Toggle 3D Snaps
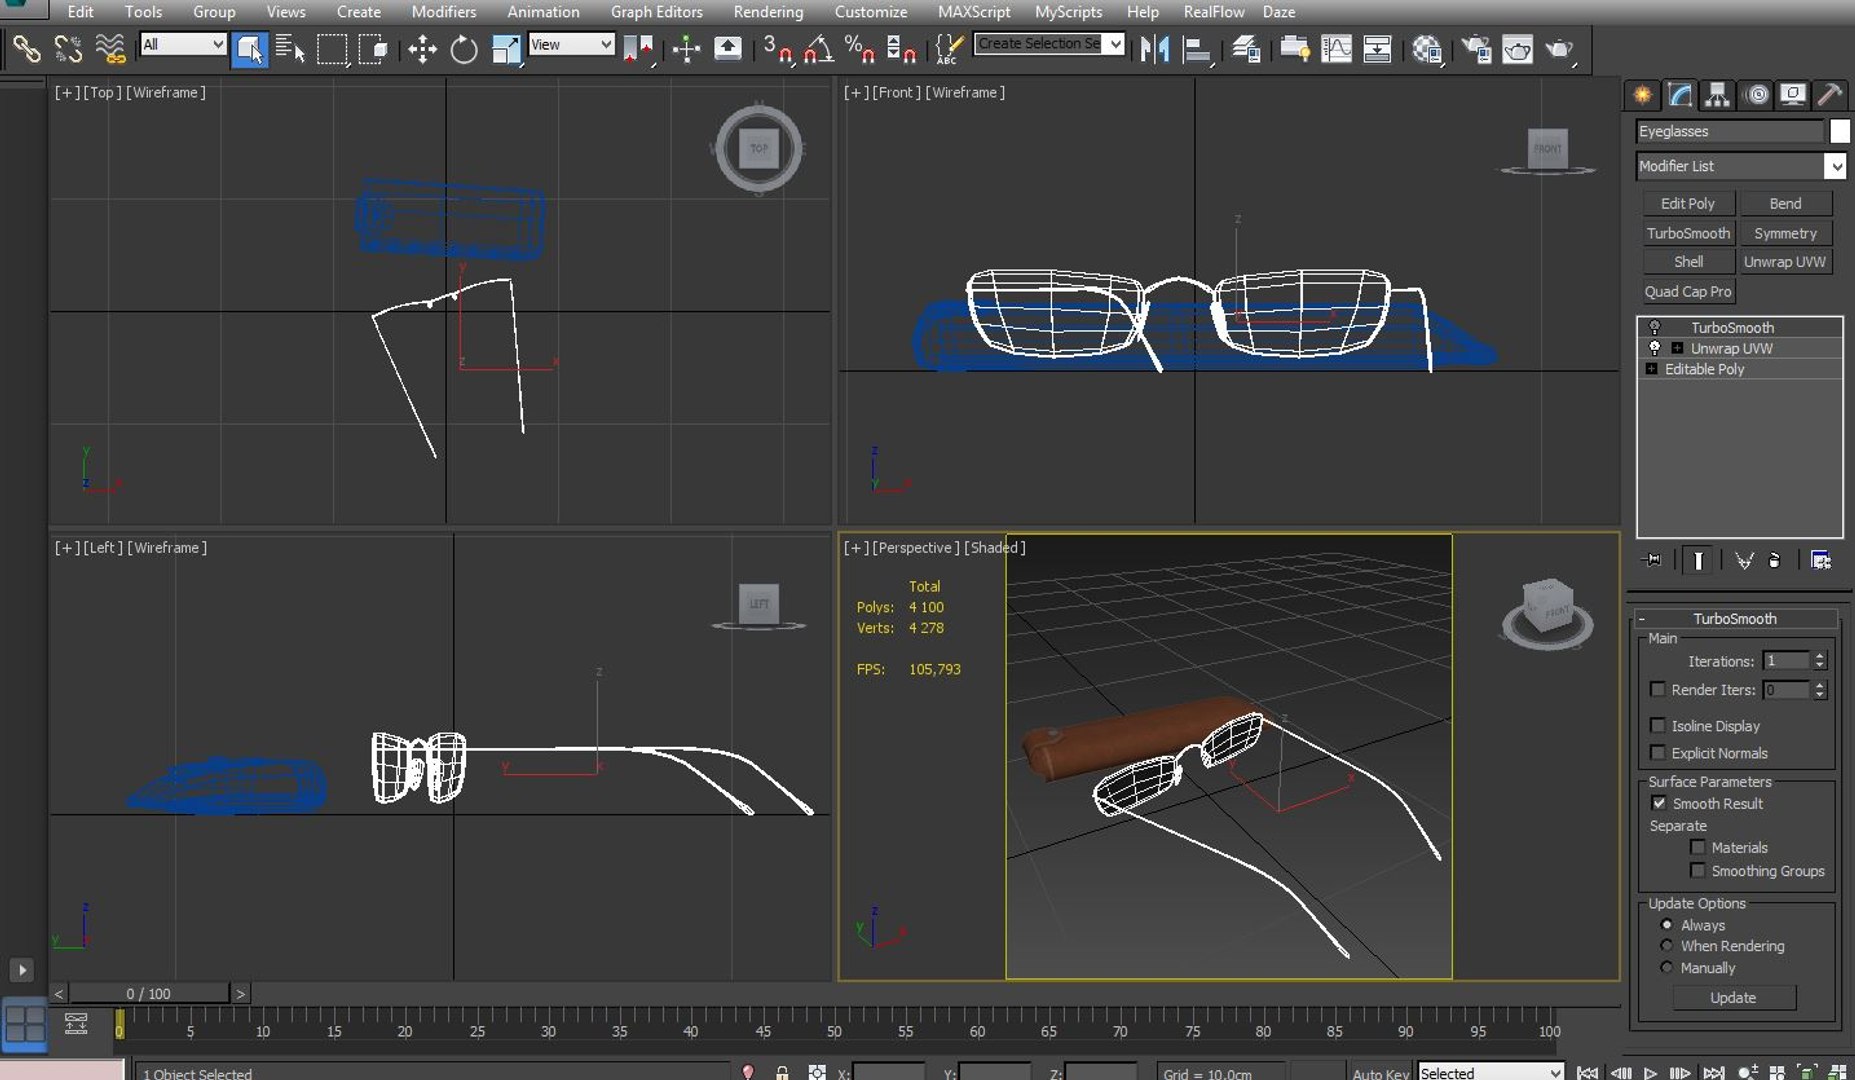Screen dimensions: 1855x1080 click(778, 49)
